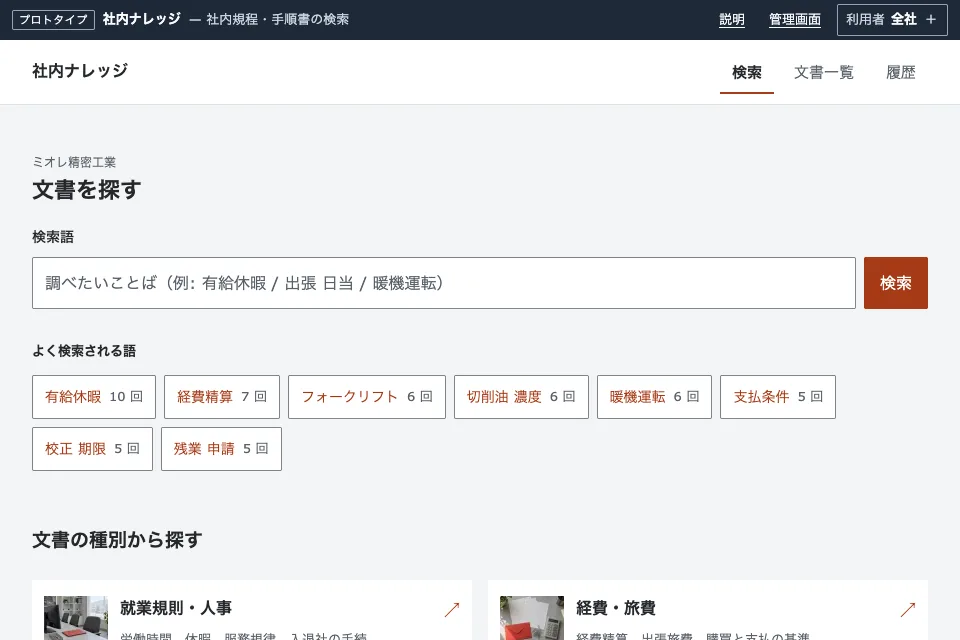Viewport: 960px width, 640px height.
Task: Focus the 検索語 search input field
Action: click(444, 283)
